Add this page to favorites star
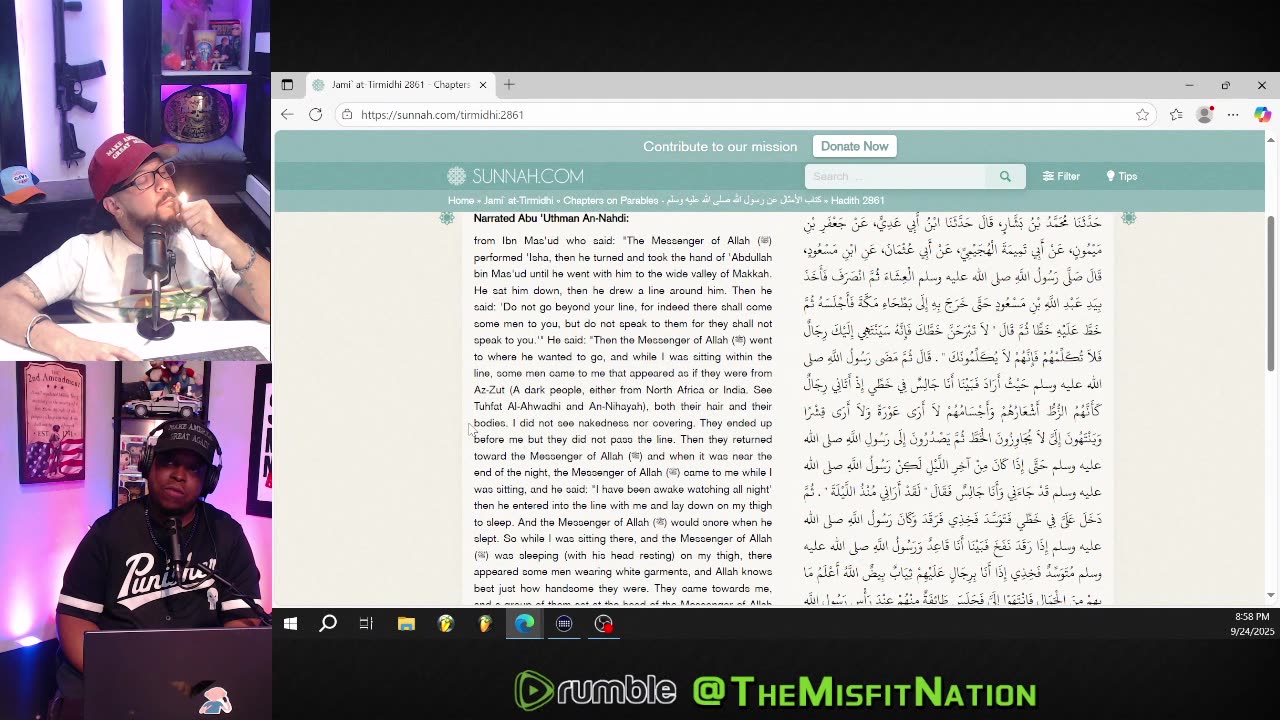 pos(1142,115)
